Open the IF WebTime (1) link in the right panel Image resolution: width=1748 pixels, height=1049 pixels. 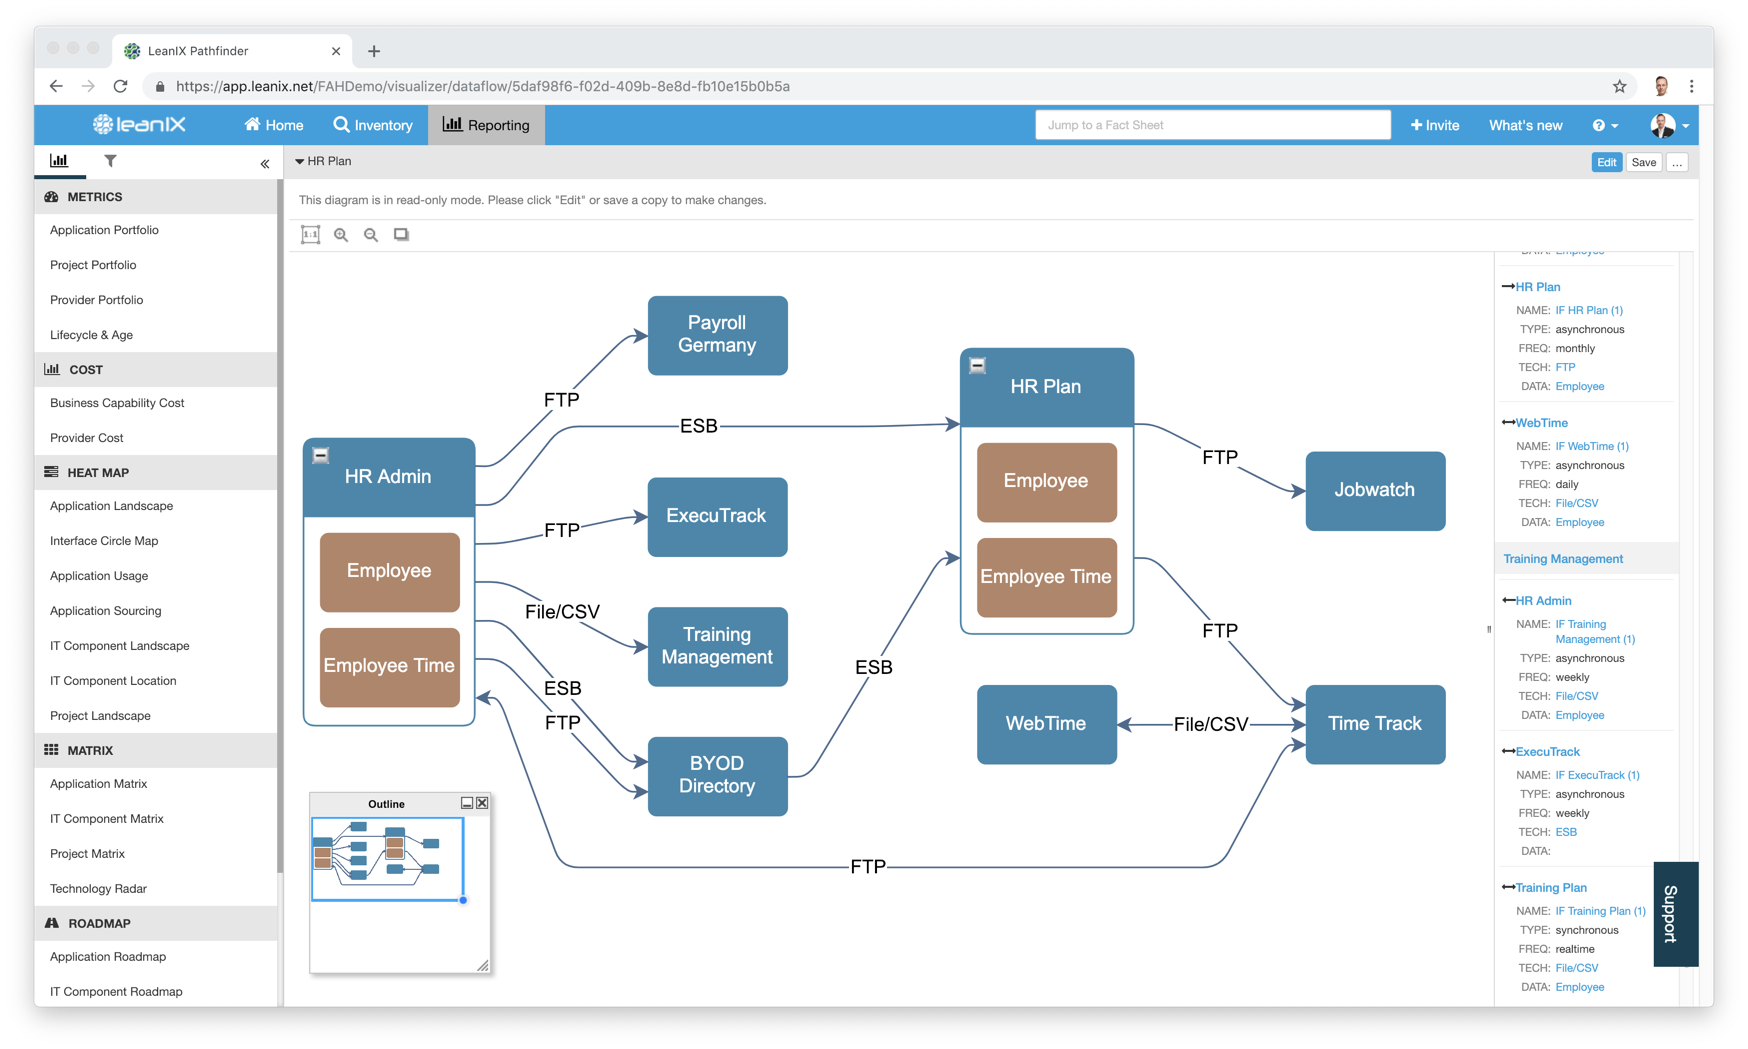point(1591,446)
